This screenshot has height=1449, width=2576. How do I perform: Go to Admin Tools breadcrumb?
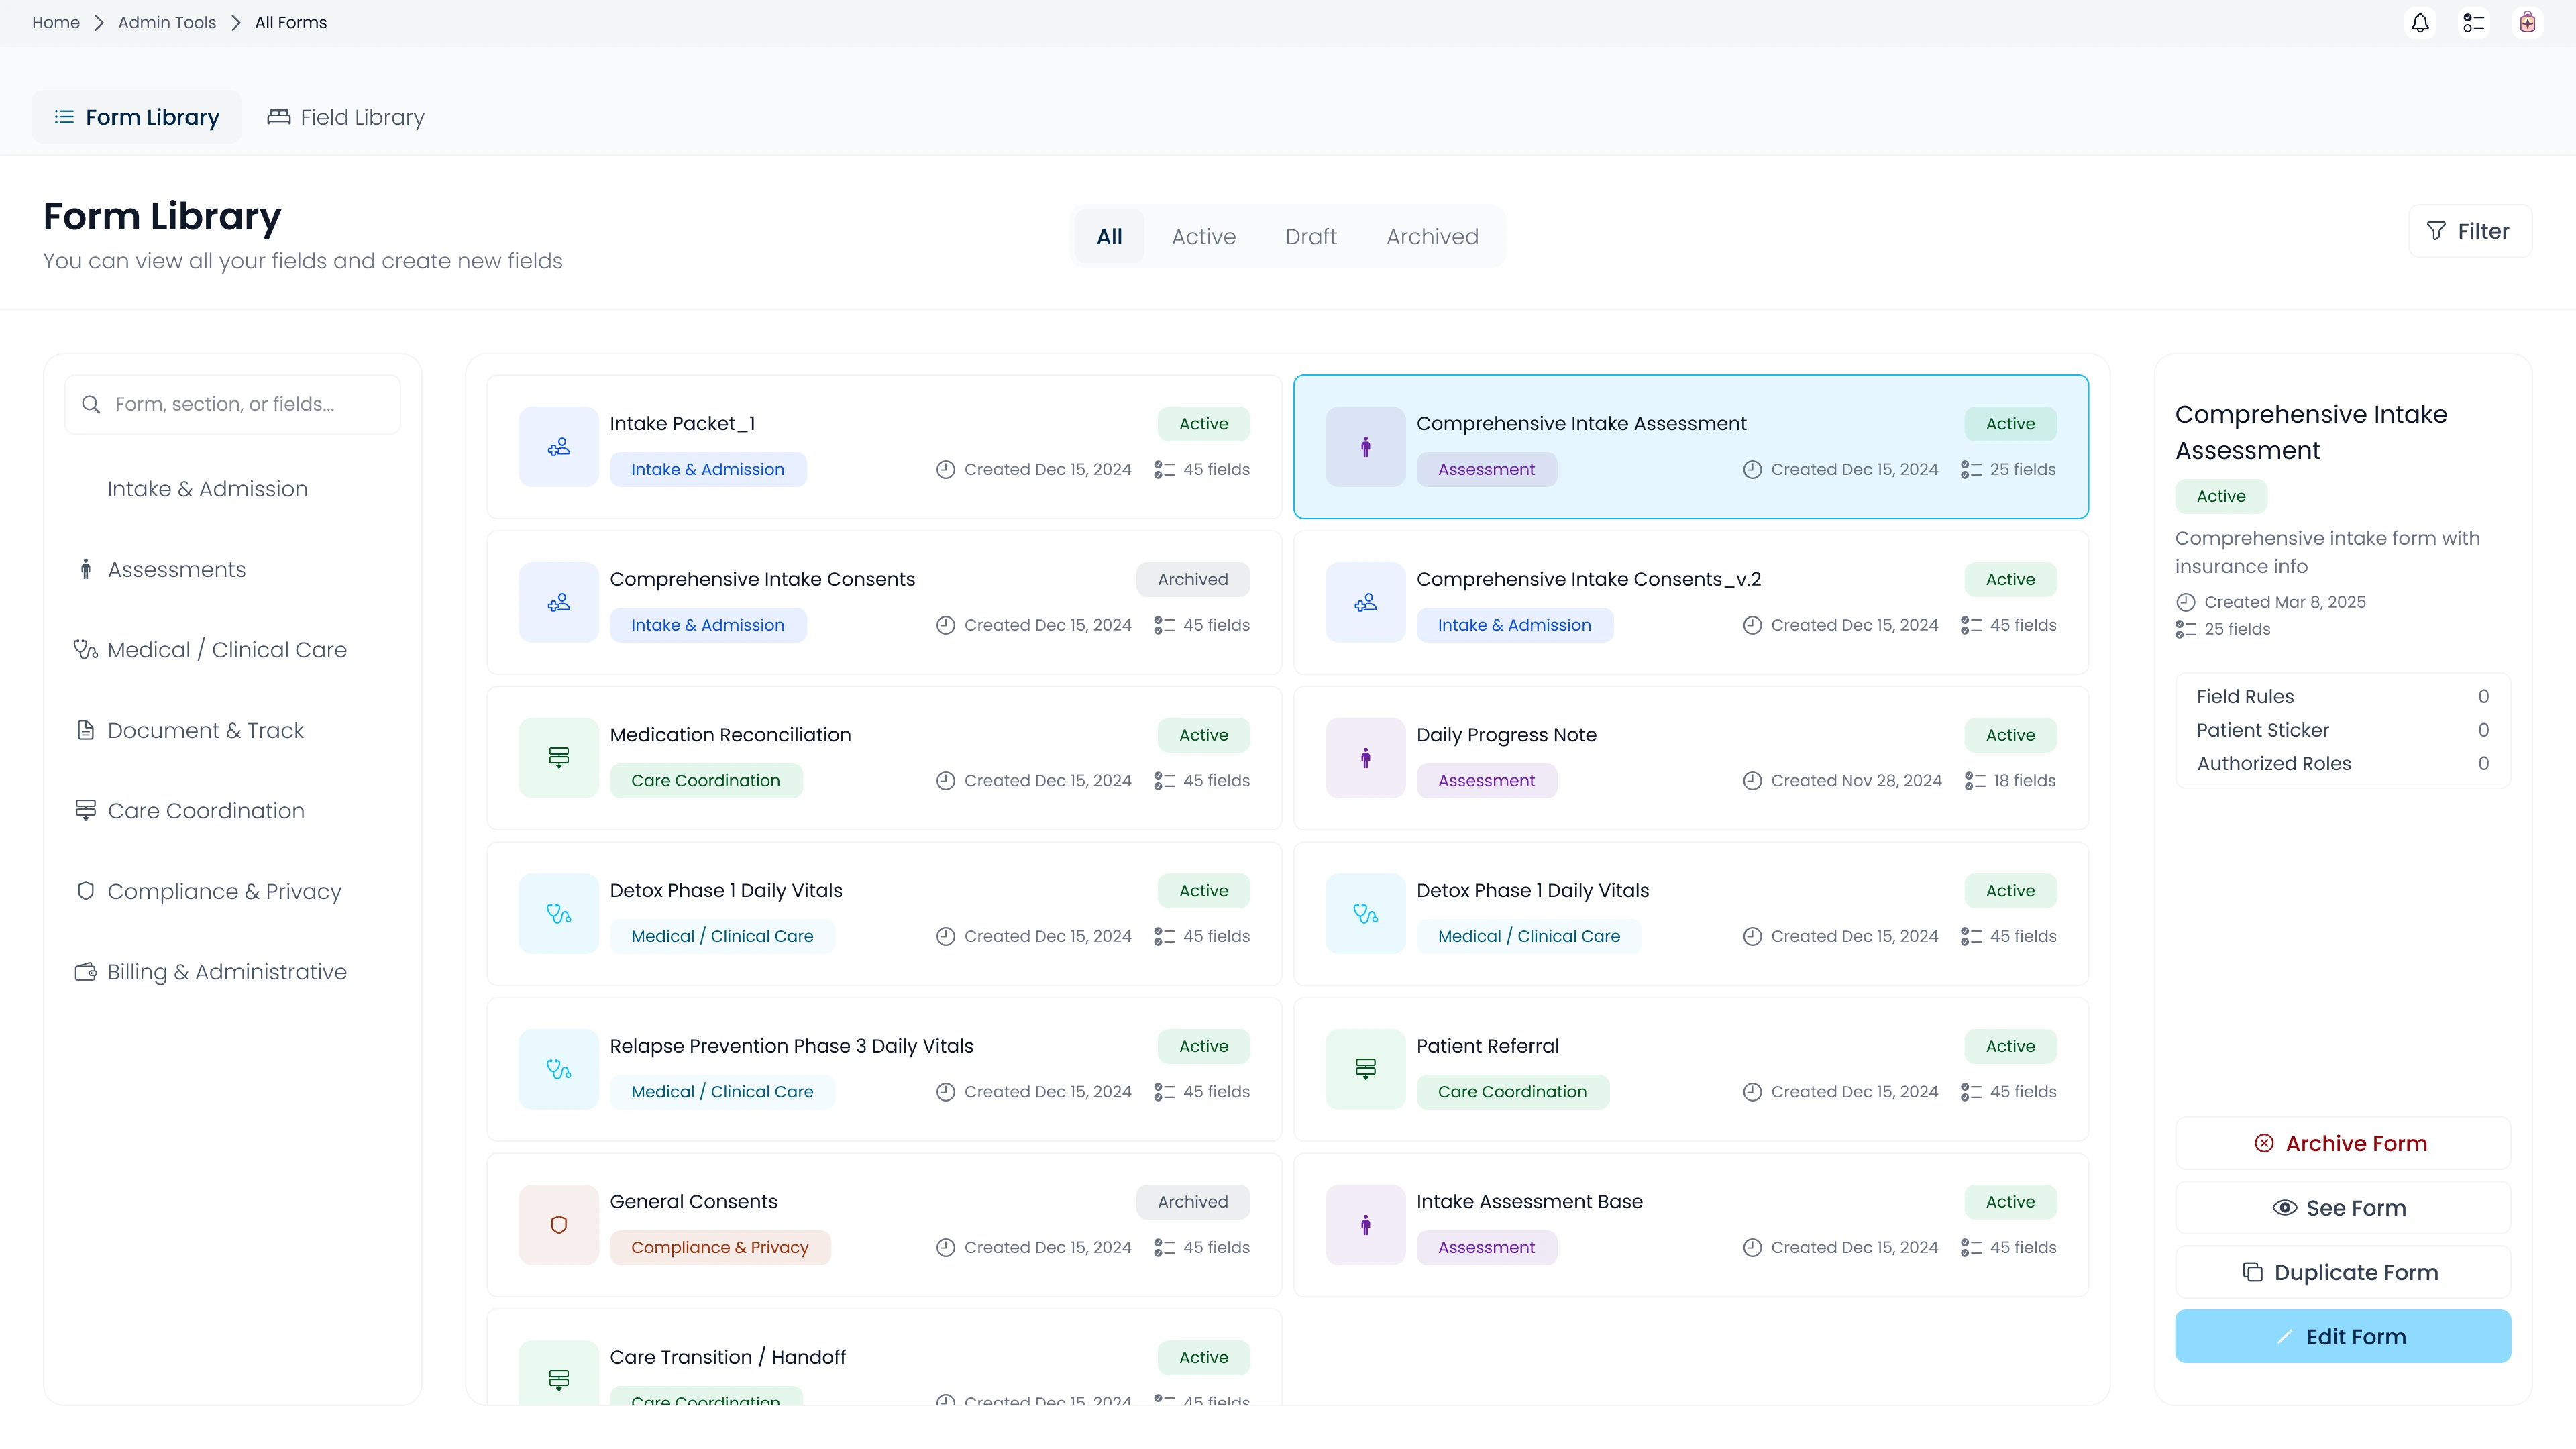(167, 23)
